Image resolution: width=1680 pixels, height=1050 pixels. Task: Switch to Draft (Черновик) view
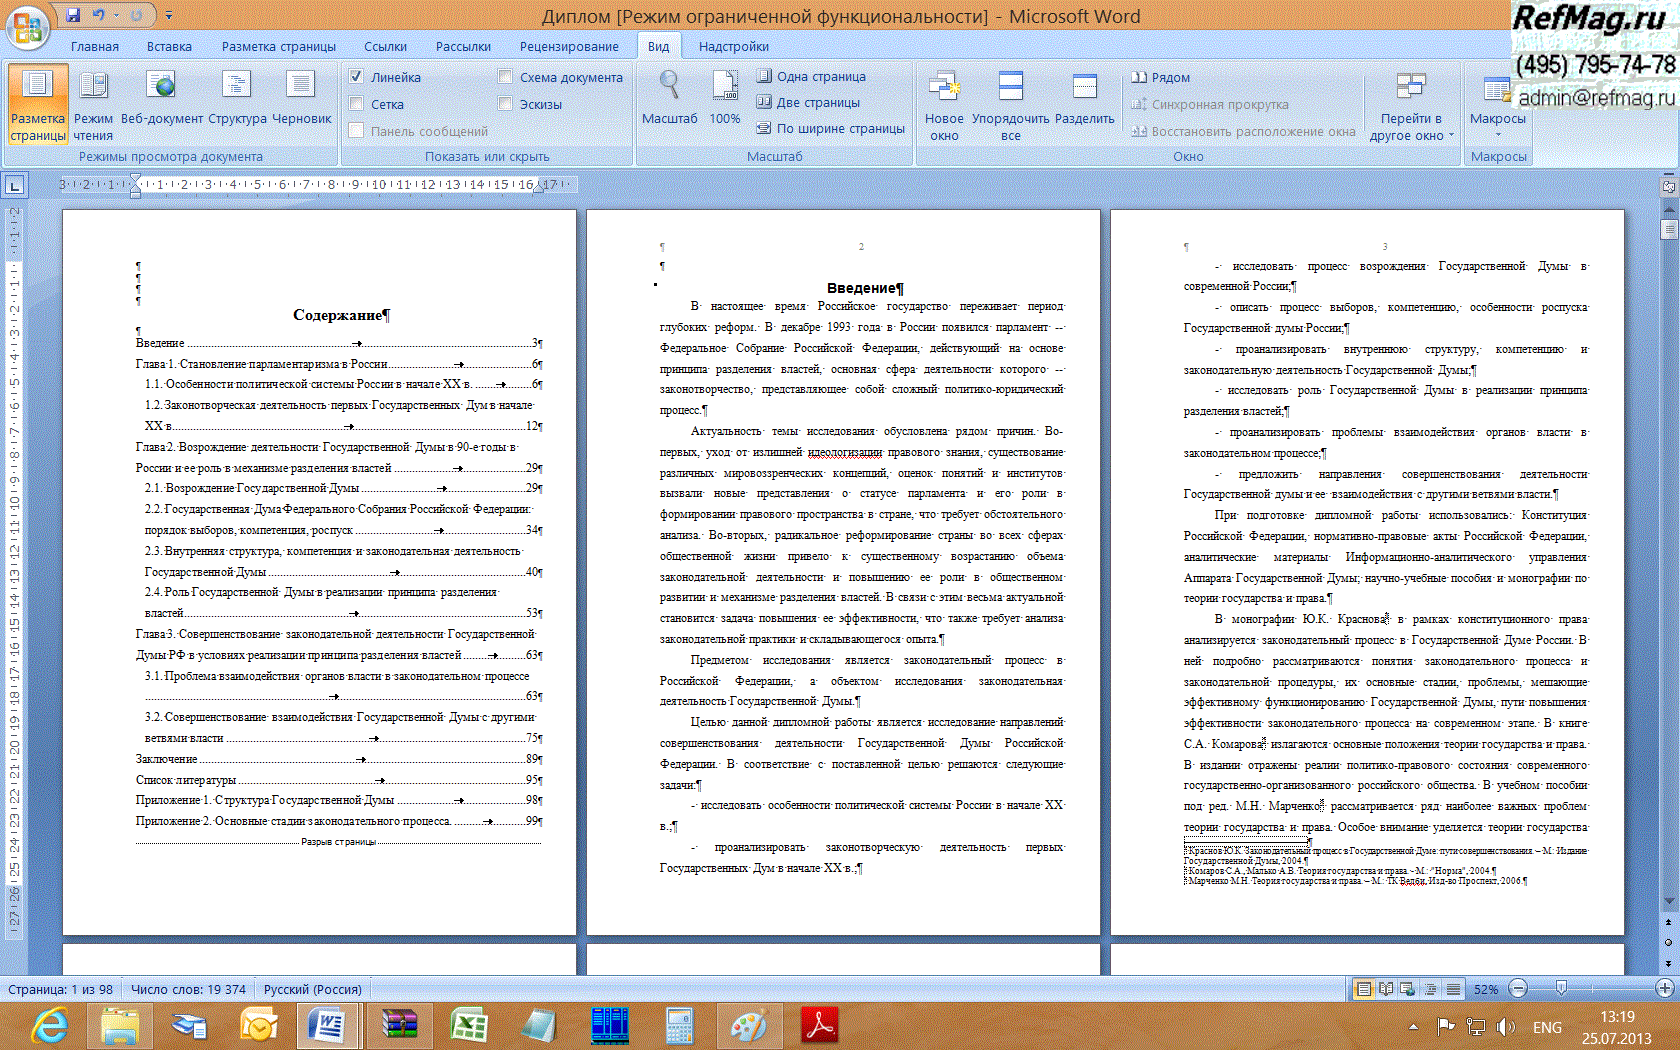click(301, 100)
